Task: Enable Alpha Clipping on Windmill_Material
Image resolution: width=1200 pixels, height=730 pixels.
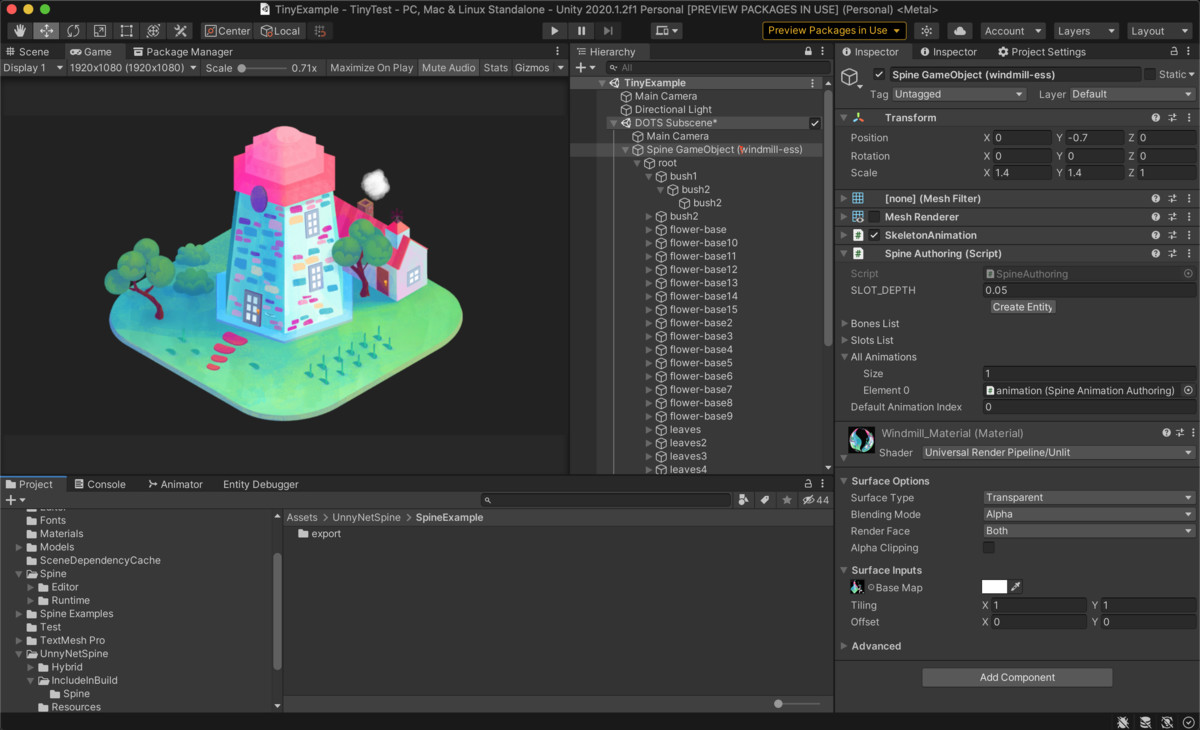Action: coord(989,548)
